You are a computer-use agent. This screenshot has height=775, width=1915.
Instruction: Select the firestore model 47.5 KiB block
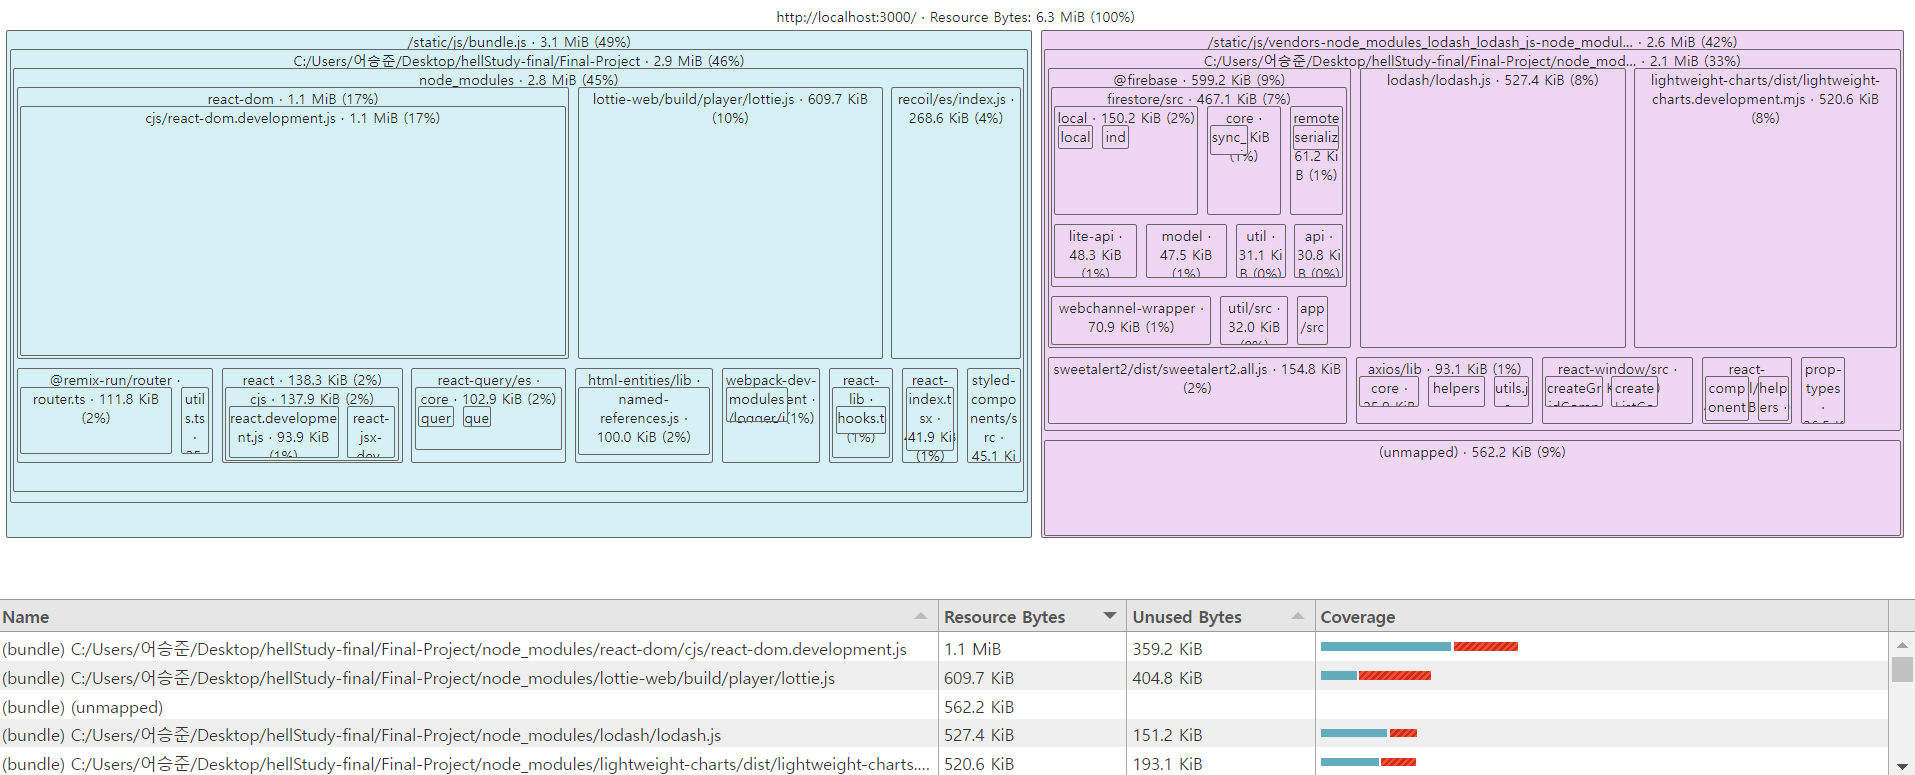[x=1186, y=250]
